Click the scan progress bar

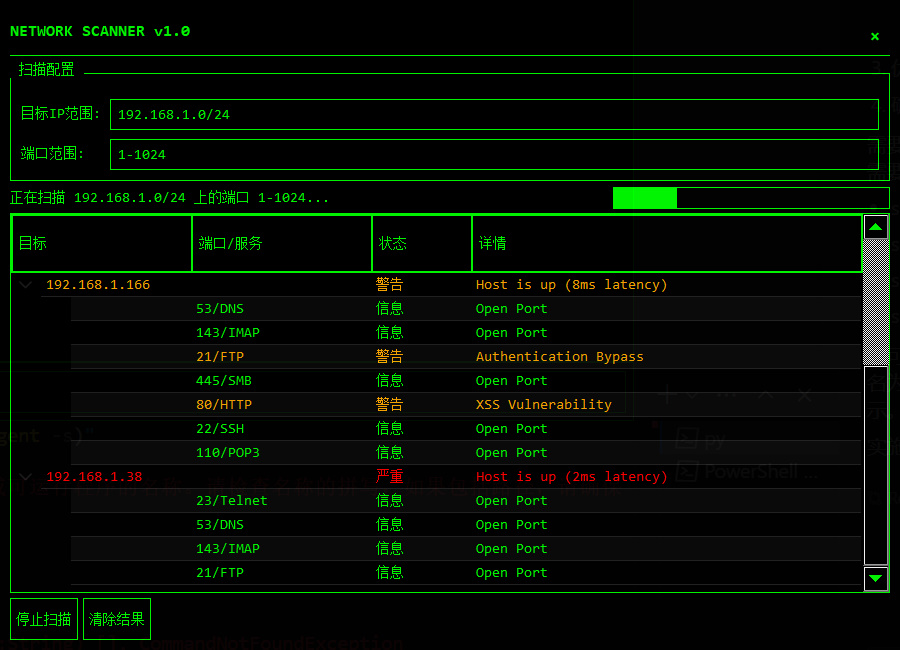(x=750, y=198)
